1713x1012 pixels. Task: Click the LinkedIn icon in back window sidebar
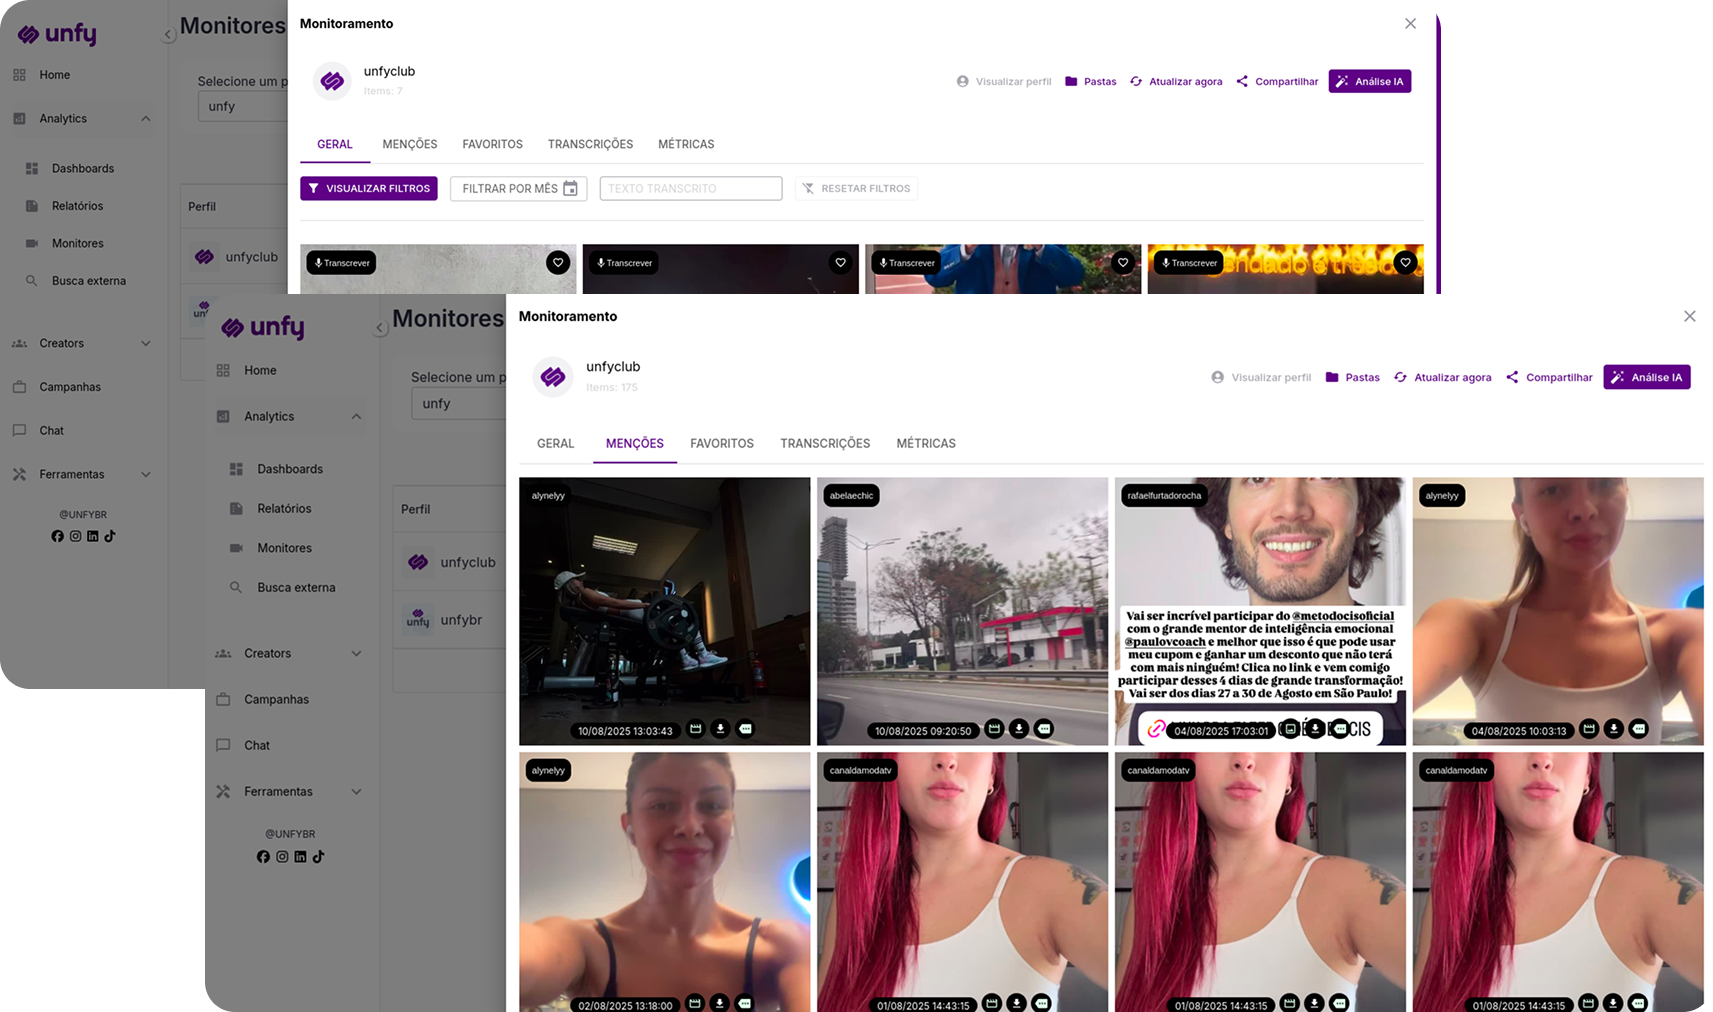coord(93,536)
